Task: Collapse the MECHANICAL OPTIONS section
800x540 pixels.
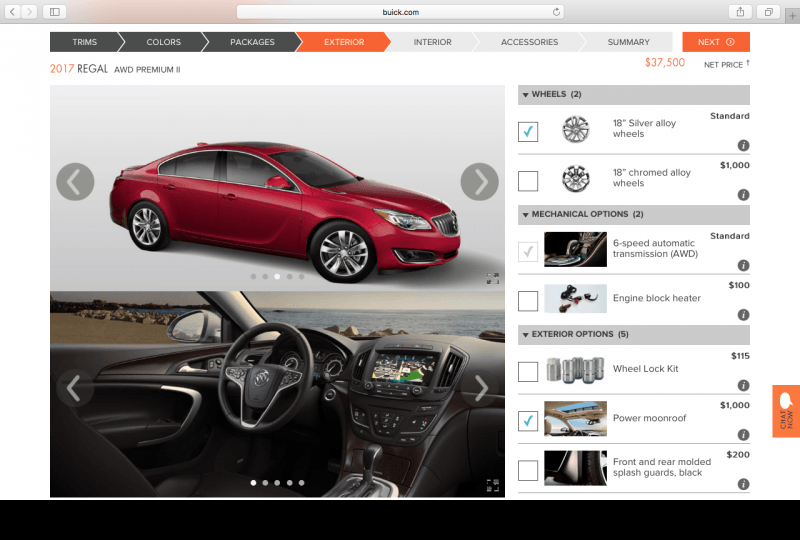Action: (x=634, y=214)
